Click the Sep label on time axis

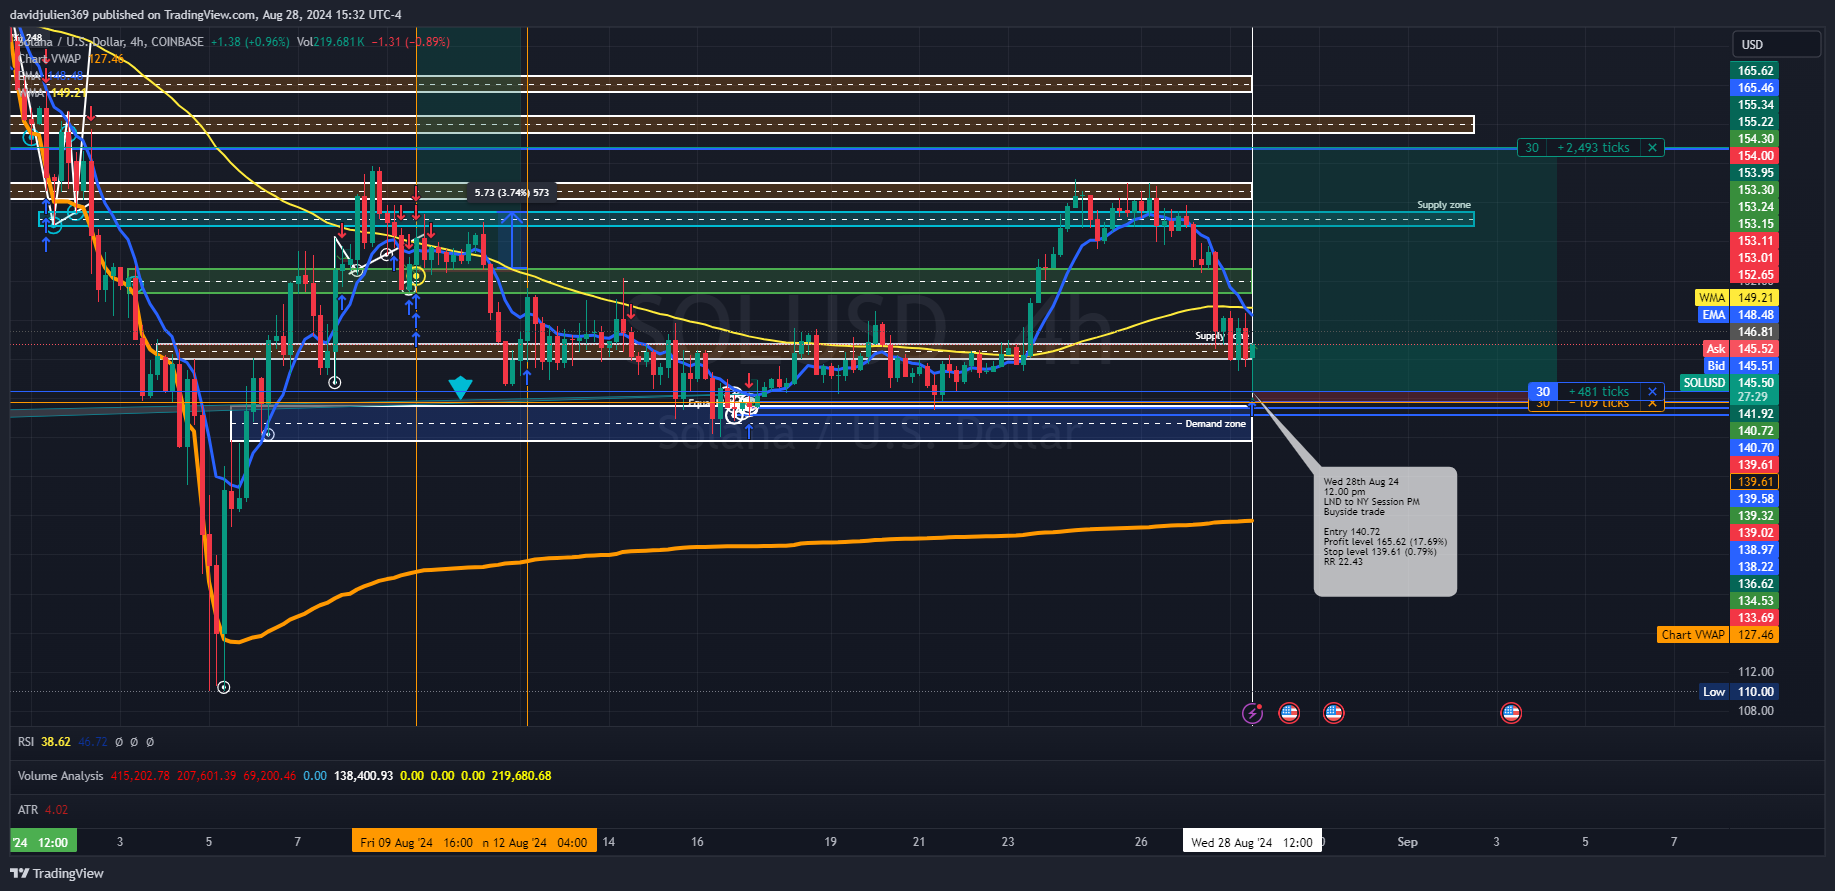click(1407, 842)
